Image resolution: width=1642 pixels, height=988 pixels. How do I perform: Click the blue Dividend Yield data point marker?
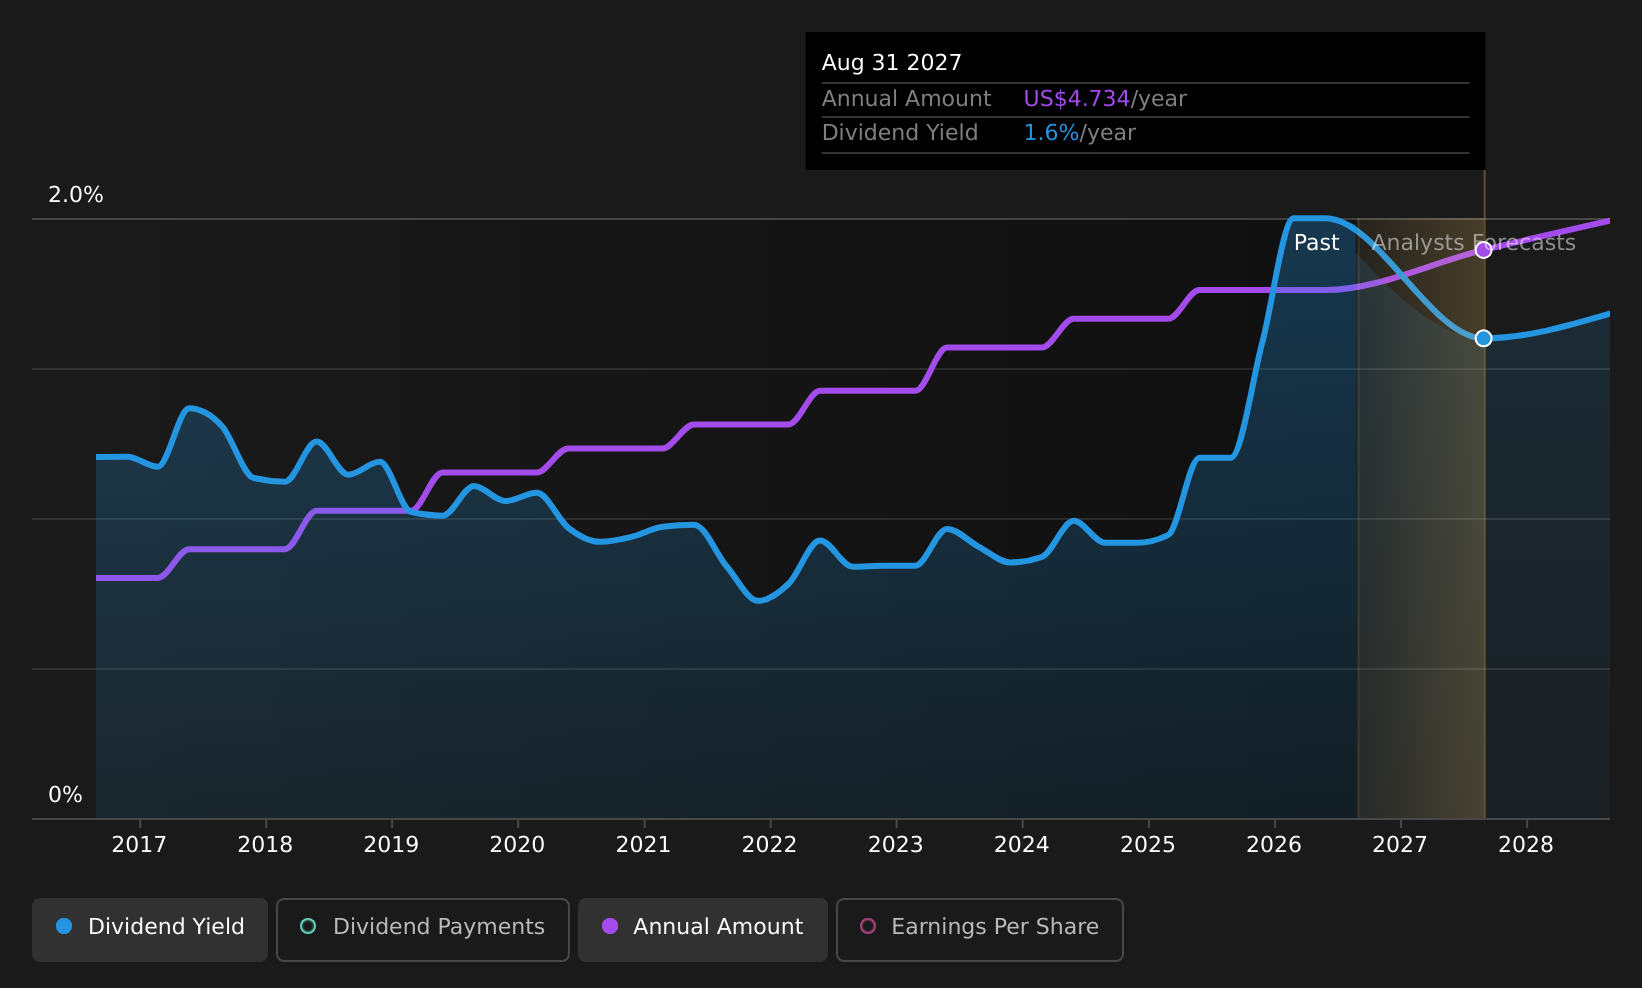pos(1484,338)
